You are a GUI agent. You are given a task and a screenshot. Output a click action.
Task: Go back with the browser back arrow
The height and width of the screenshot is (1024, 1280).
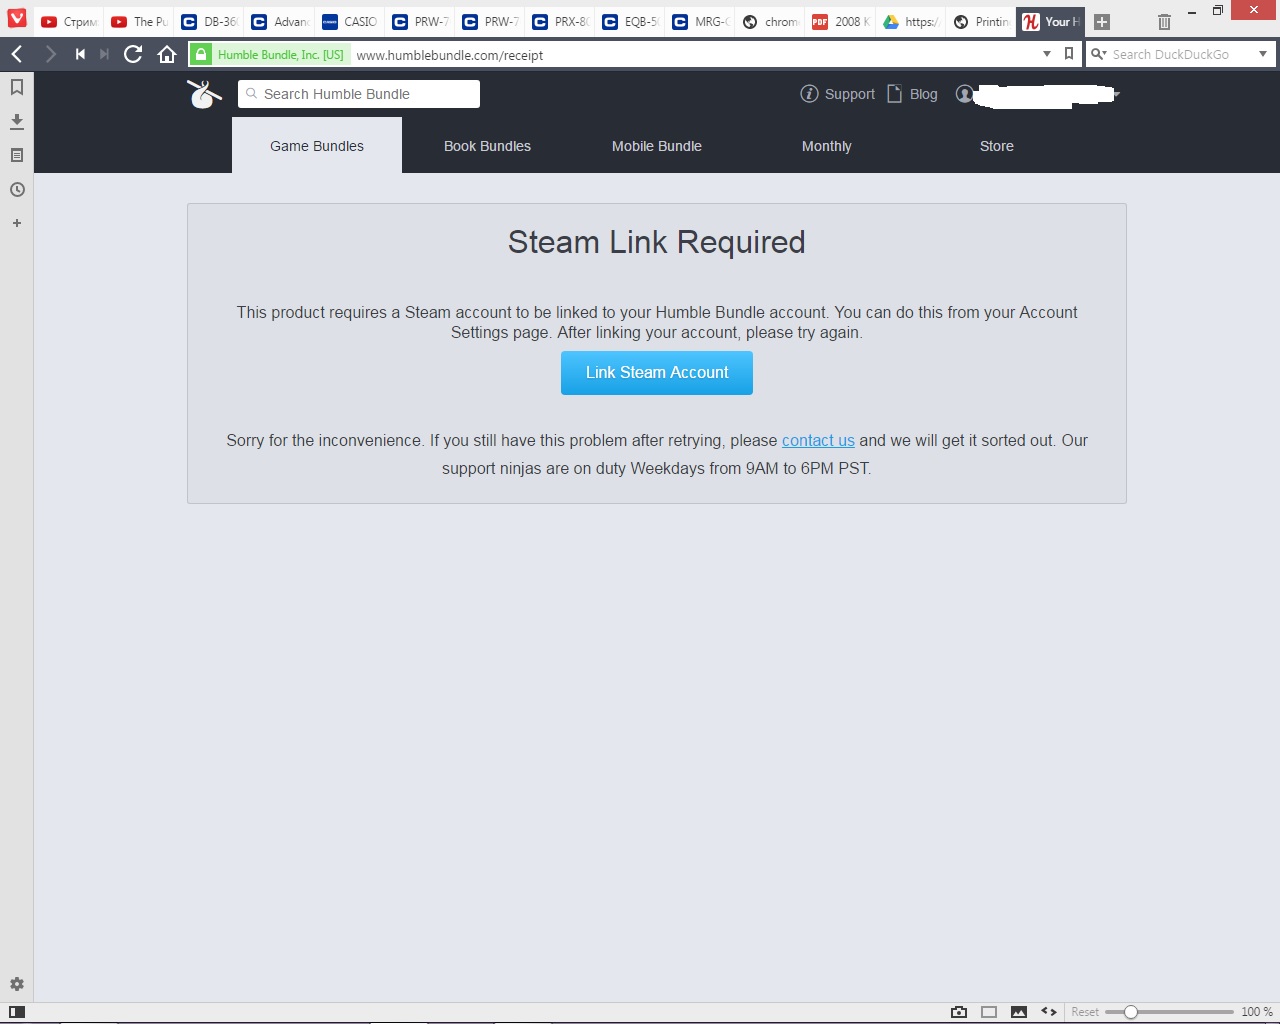(x=17, y=54)
